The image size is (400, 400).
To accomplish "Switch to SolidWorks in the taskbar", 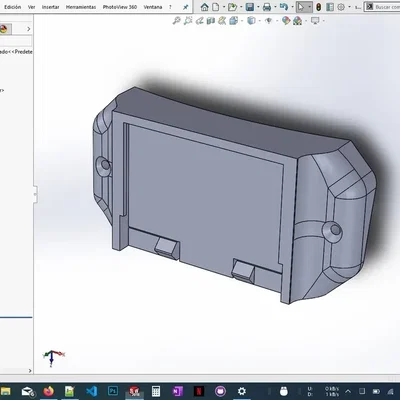I will tap(134, 391).
